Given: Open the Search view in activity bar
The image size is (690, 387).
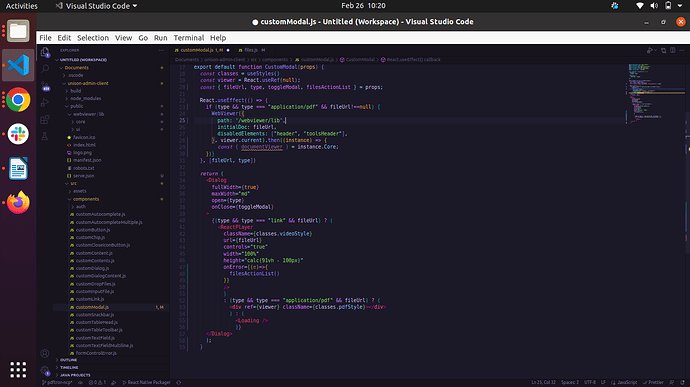Looking at the screenshot, I should point(45,69).
